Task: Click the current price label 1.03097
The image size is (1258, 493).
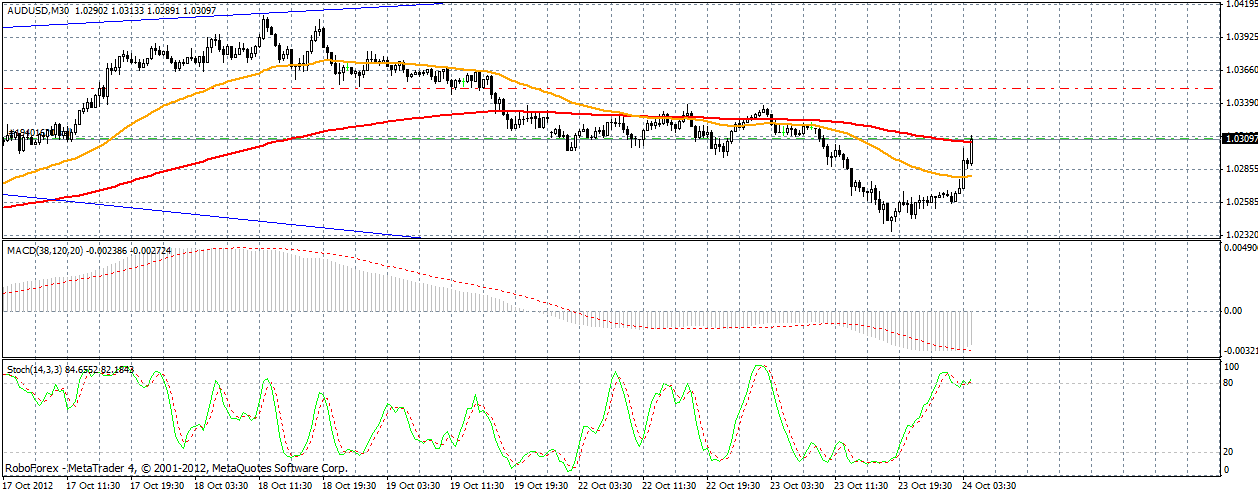Action: pyautogui.click(x=1238, y=139)
